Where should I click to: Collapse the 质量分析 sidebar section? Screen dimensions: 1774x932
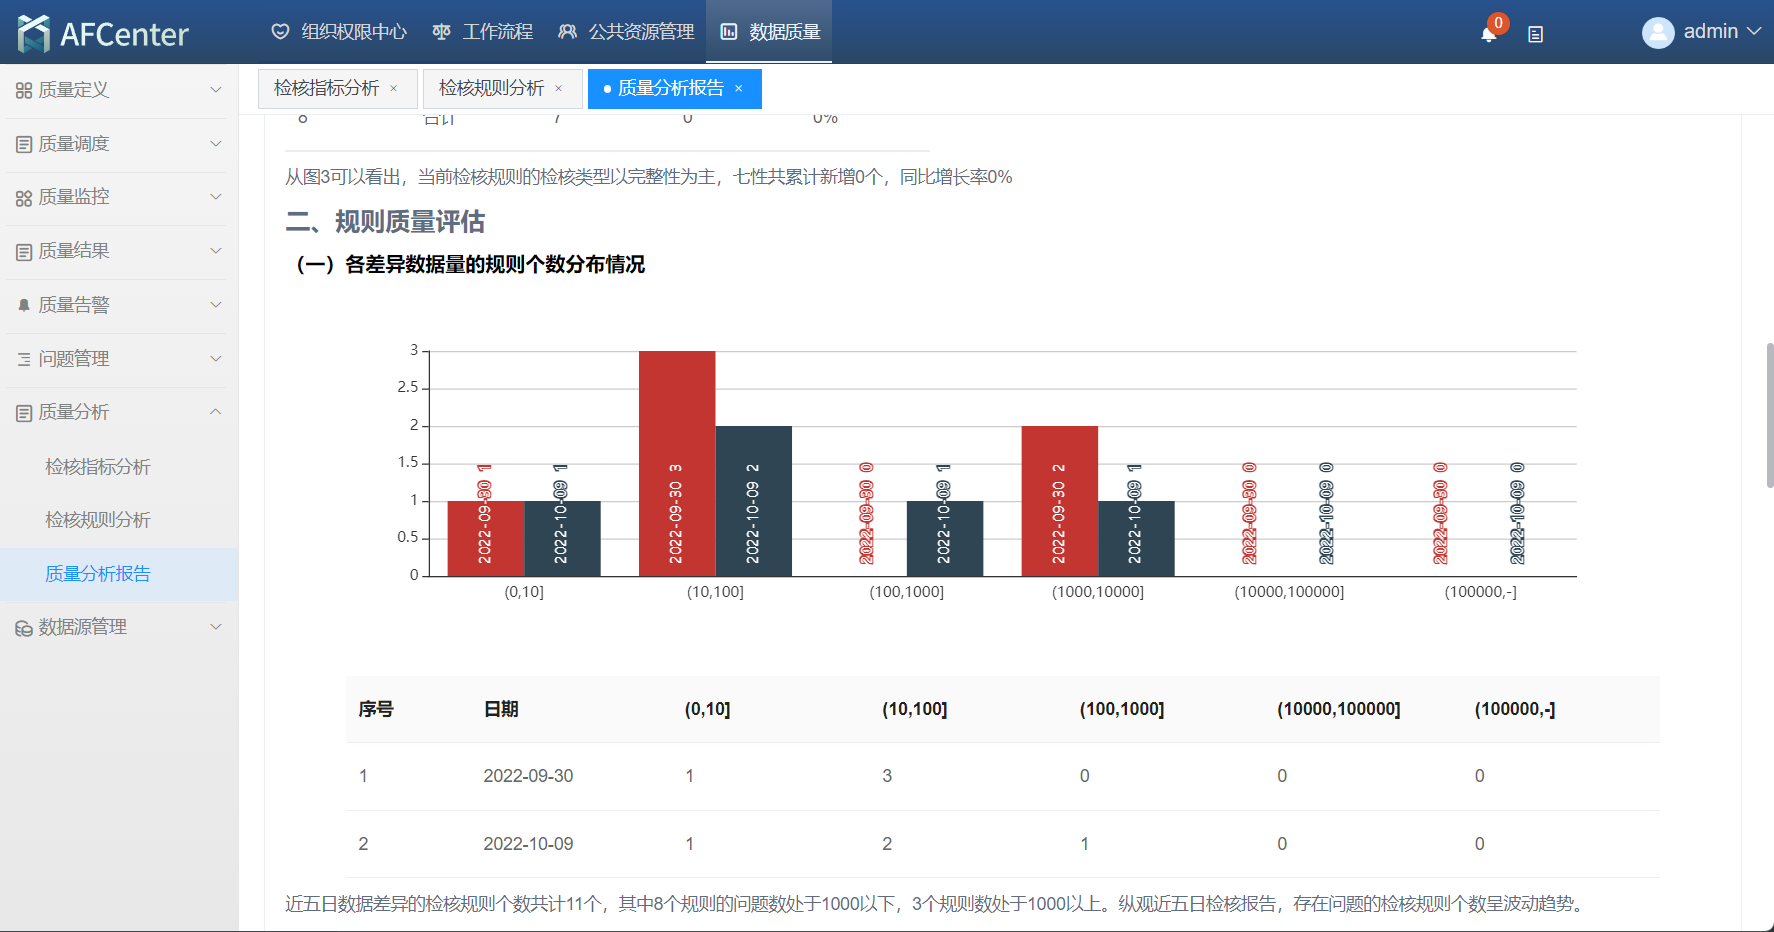click(x=118, y=412)
